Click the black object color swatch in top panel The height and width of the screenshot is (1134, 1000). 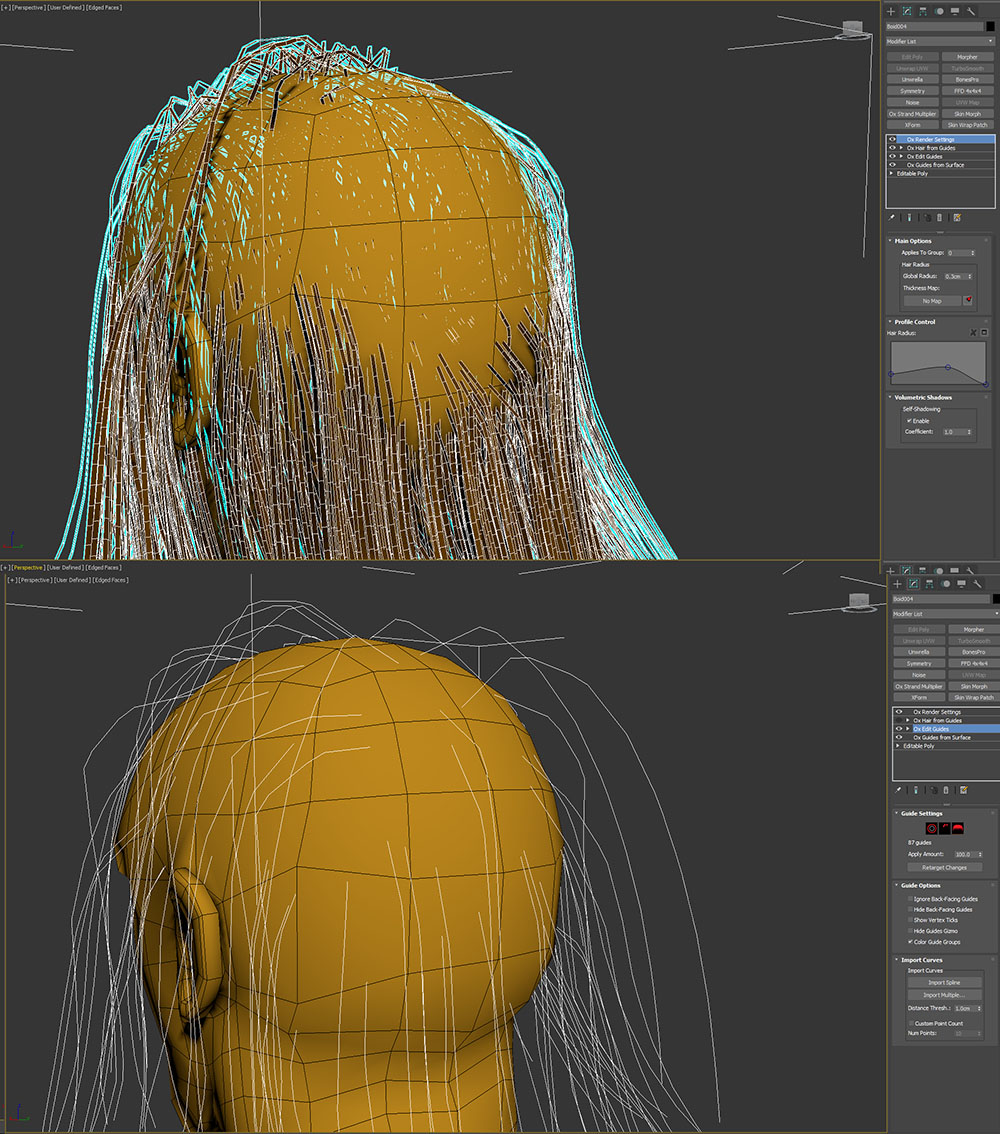(x=990, y=26)
